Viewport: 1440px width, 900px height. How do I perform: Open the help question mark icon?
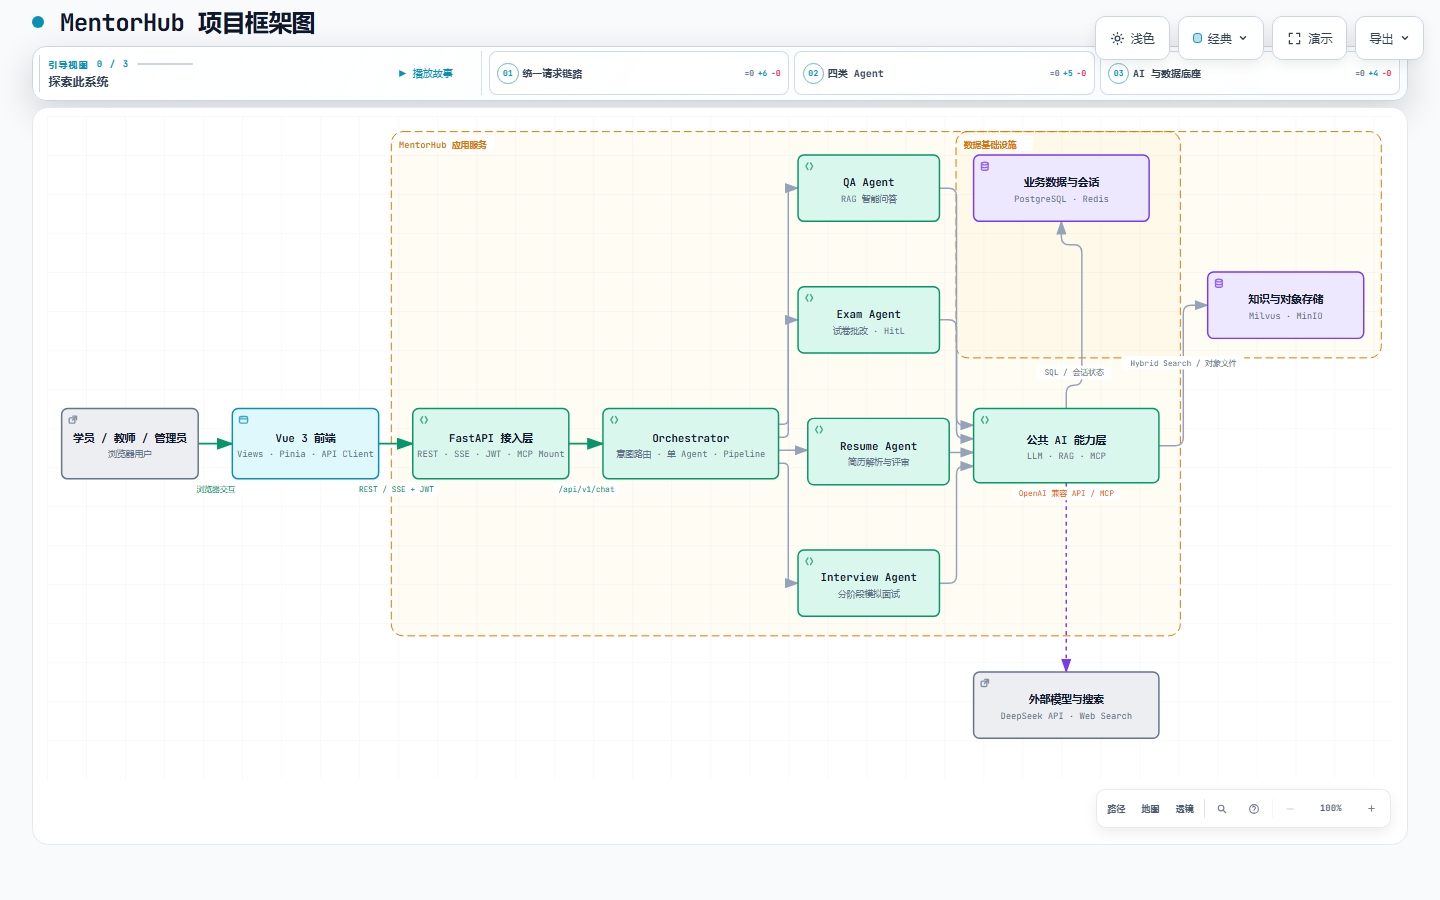tap(1254, 809)
